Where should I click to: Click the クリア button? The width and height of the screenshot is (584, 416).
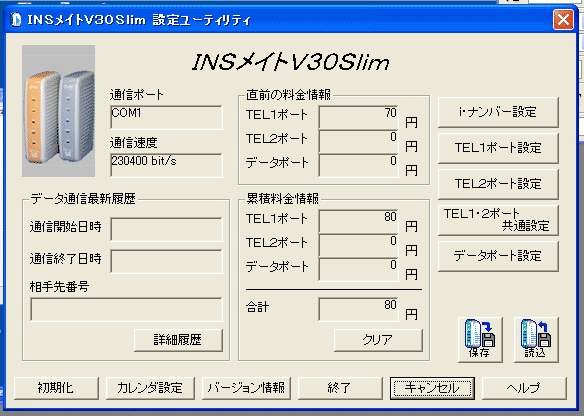point(378,340)
